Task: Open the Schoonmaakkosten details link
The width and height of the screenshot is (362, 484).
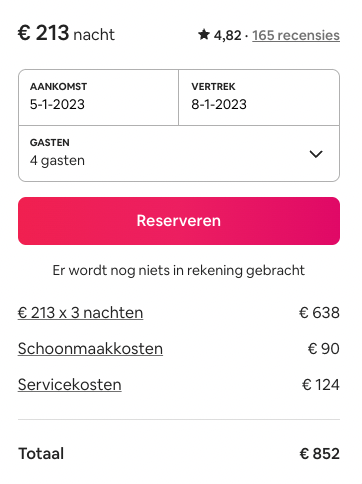Action: coord(90,349)
